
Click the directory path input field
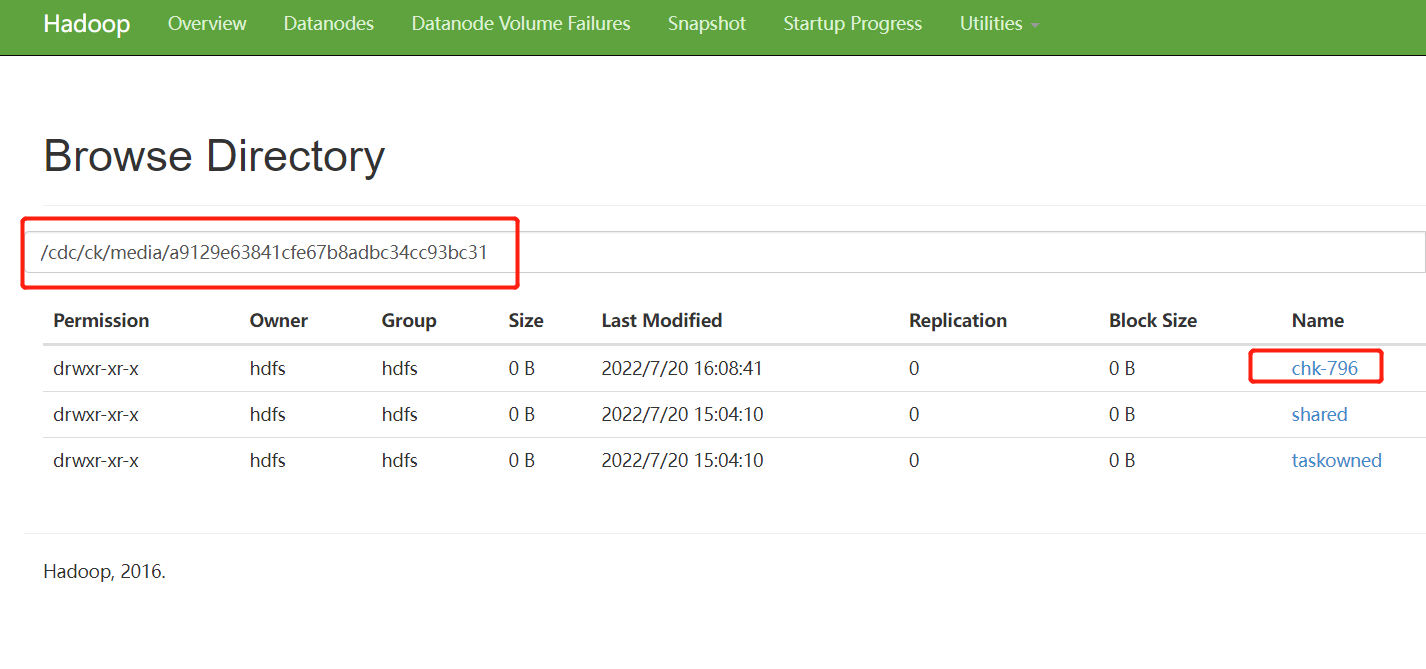point(725,252)
